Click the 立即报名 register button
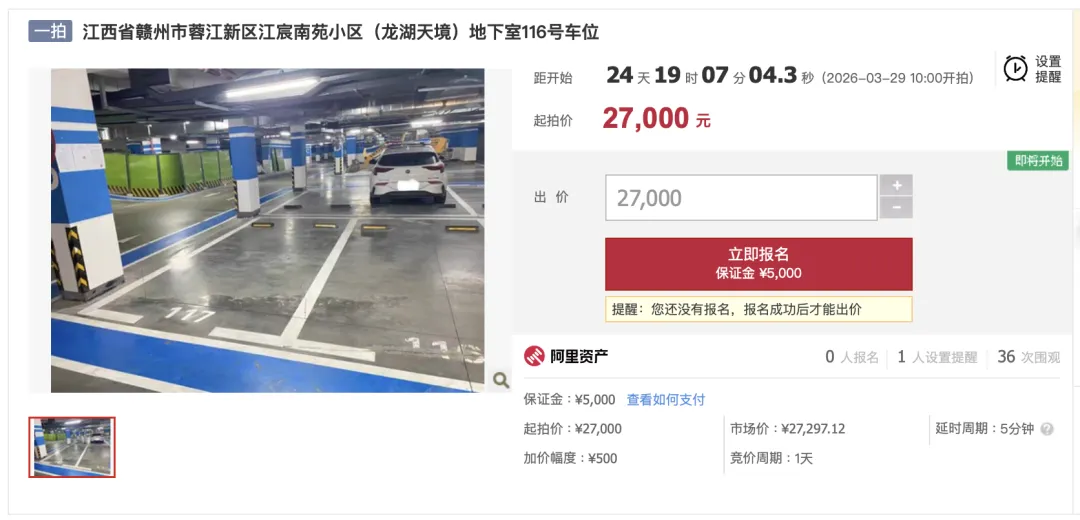 pos(758,264)
